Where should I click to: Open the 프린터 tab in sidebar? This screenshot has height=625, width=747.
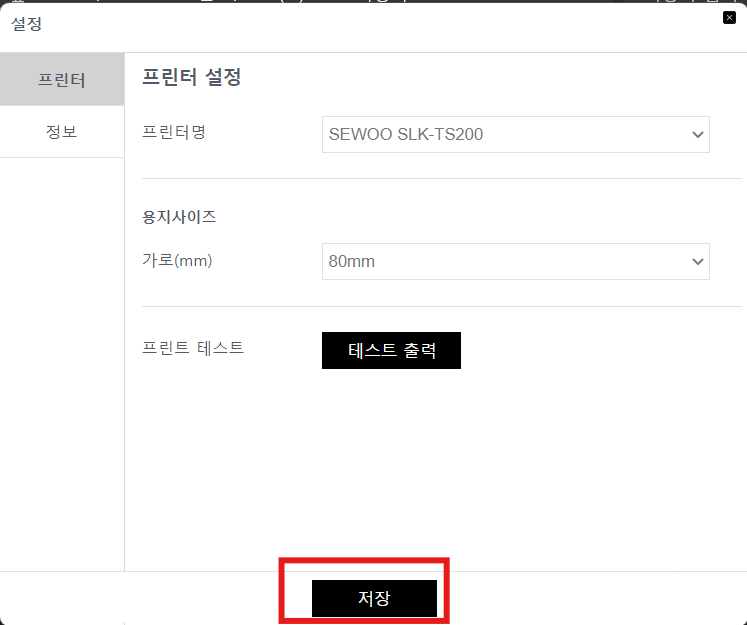[62, 79]
